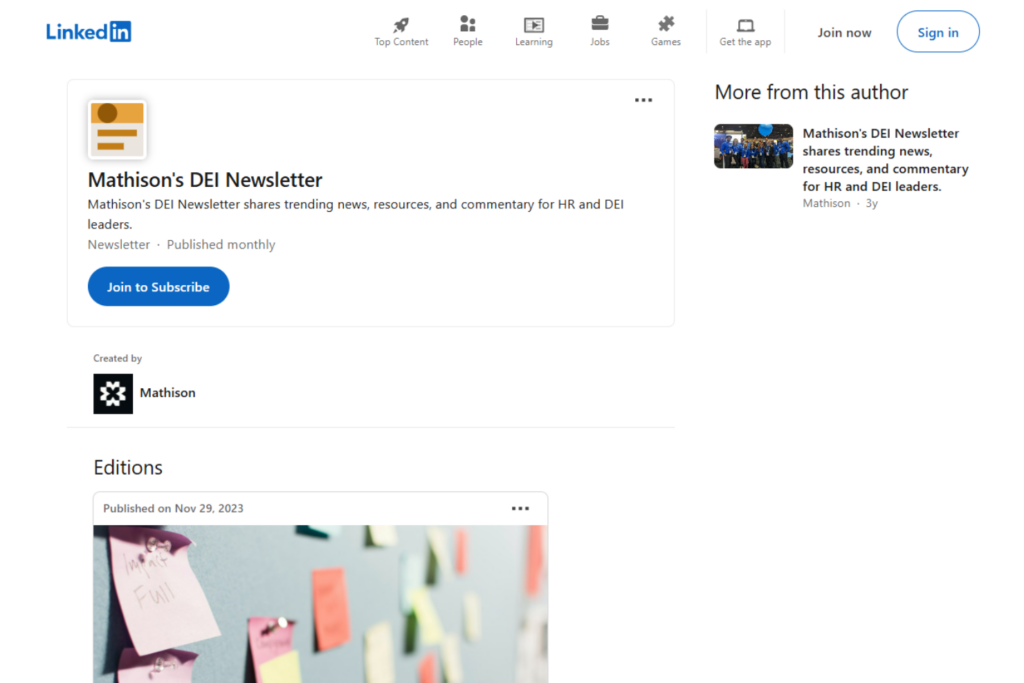Open the Games puzzle icon
Viewport: 1024px width, 683px height.
[665, 24]
